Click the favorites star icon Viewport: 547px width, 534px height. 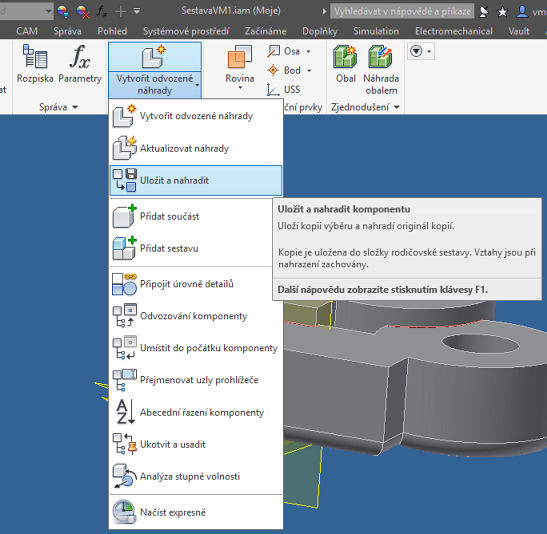pos(502,12)
